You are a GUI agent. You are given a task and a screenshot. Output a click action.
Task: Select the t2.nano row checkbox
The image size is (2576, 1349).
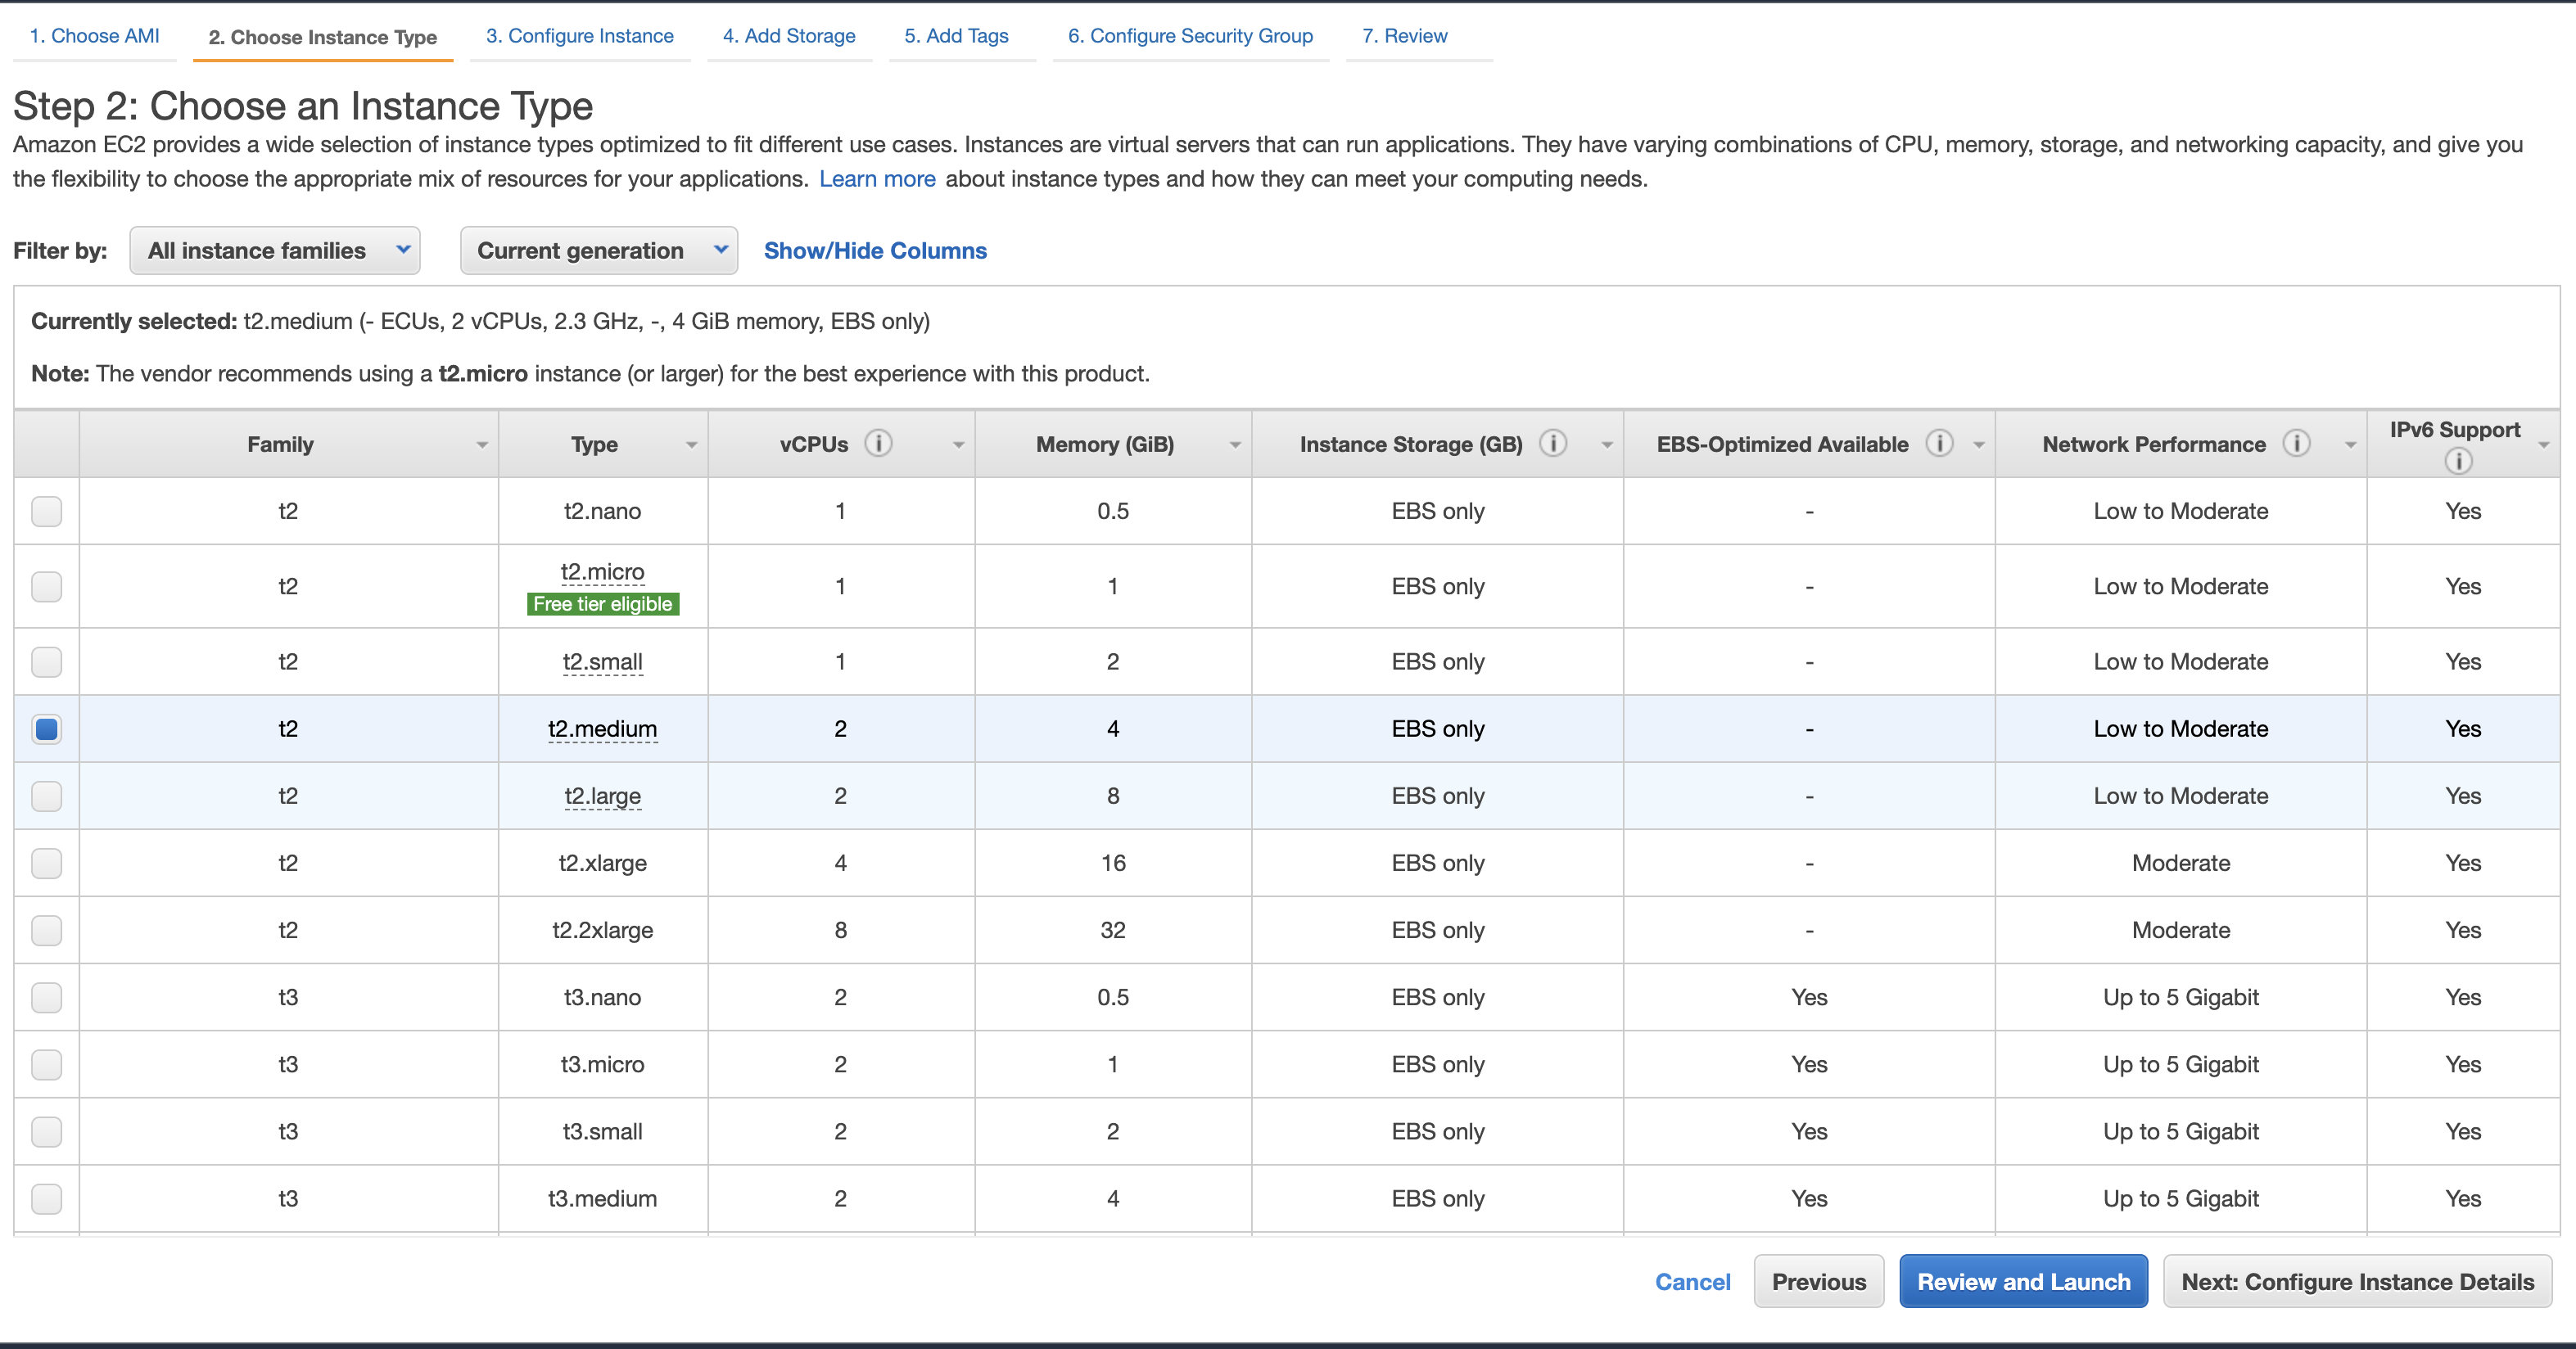click(46, 511)
